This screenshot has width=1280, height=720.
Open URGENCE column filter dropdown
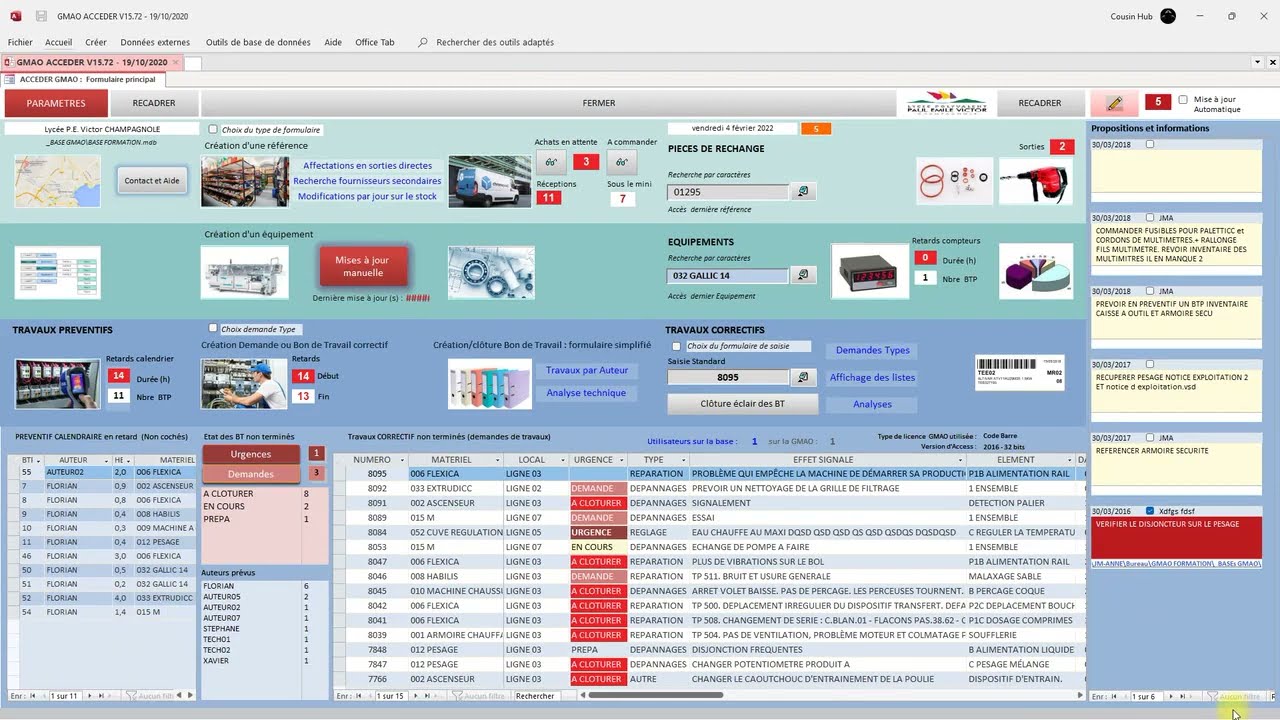621,460
